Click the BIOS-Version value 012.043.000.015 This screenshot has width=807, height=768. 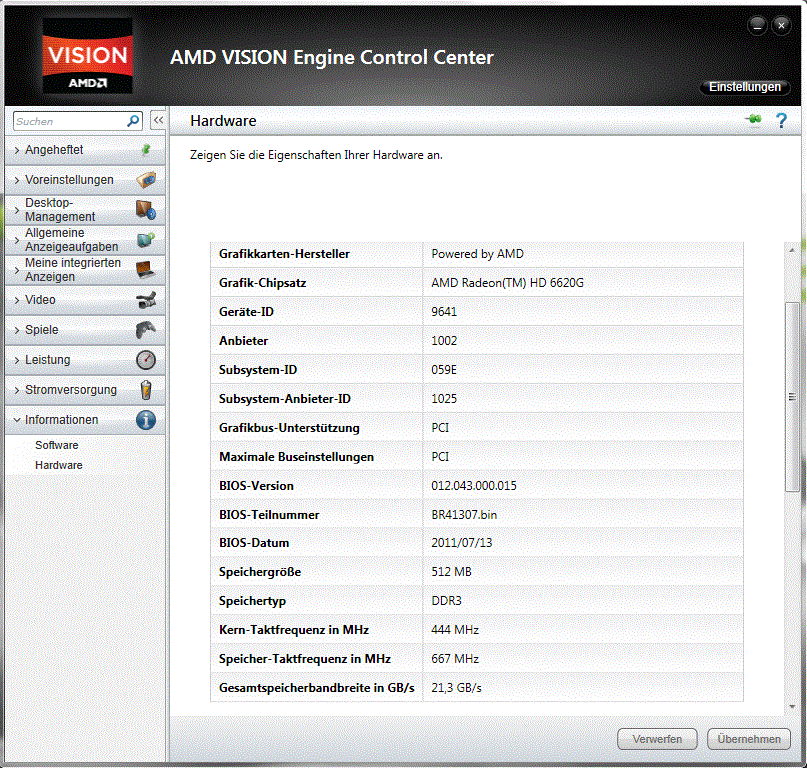[x=474, y=485]
